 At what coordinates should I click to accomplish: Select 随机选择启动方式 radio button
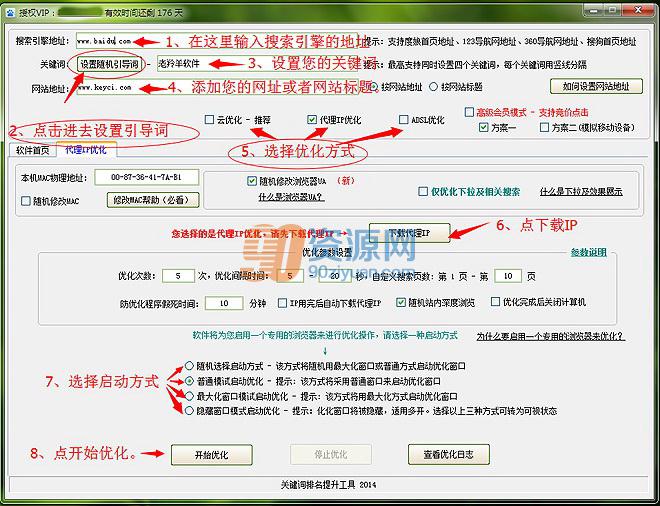(x=189, y=366)
